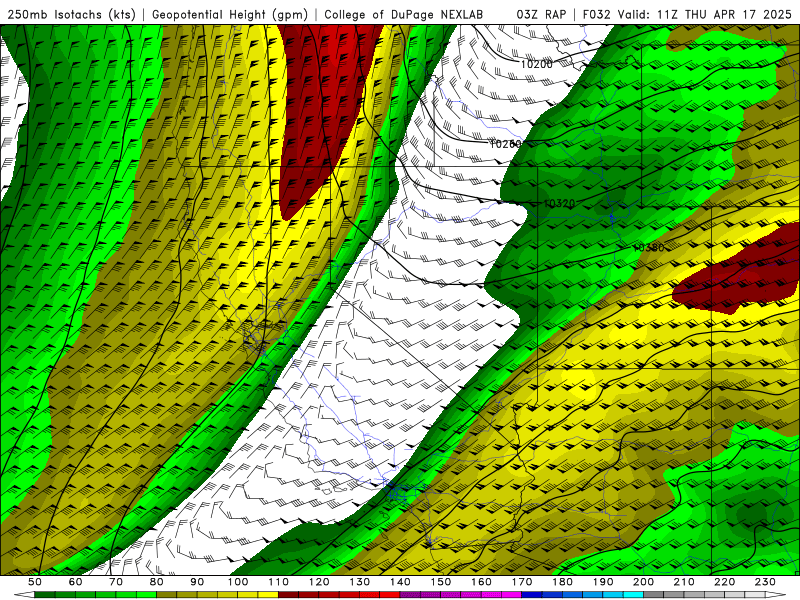Screen dimensions: 800x600
Task: Click the 170 value on the color scale
Action: coord(522,582)
